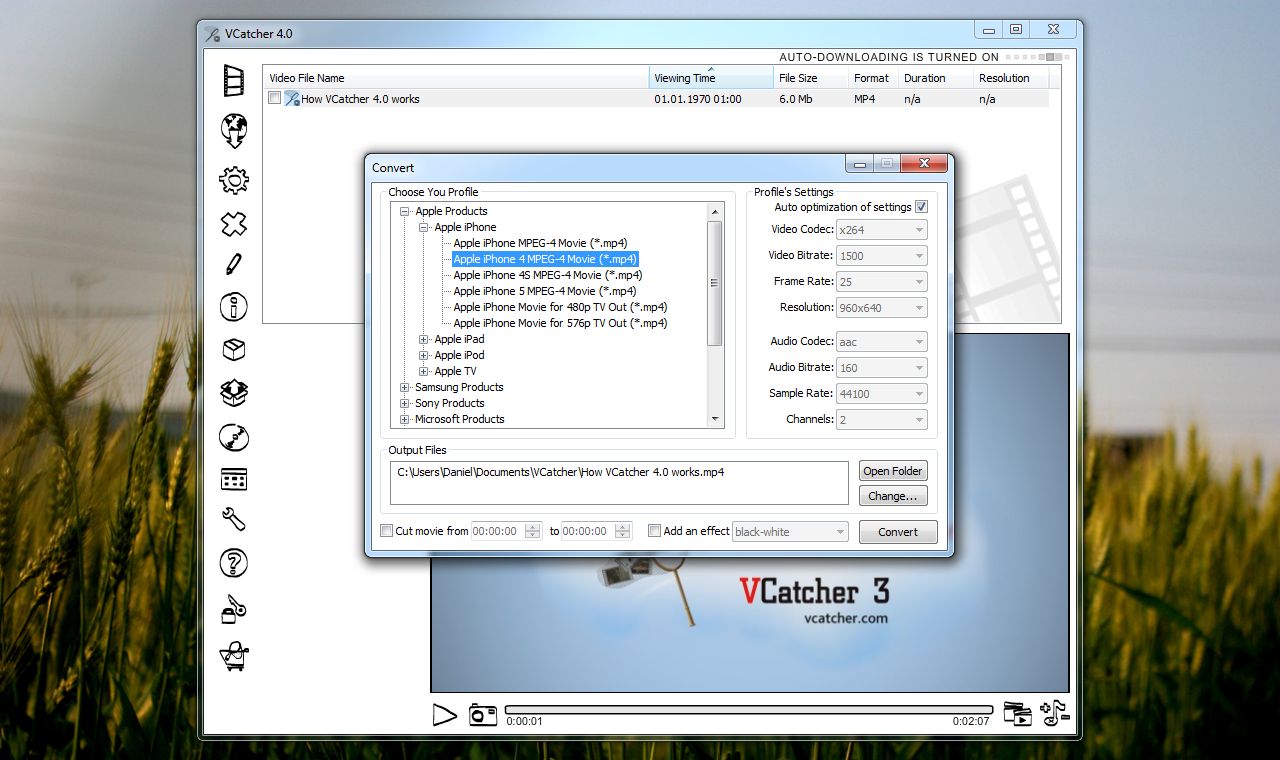This screenshot has width=1280, height=760.
Task: Expand the Apple iPod tree node
Action: tap(424, 355)
